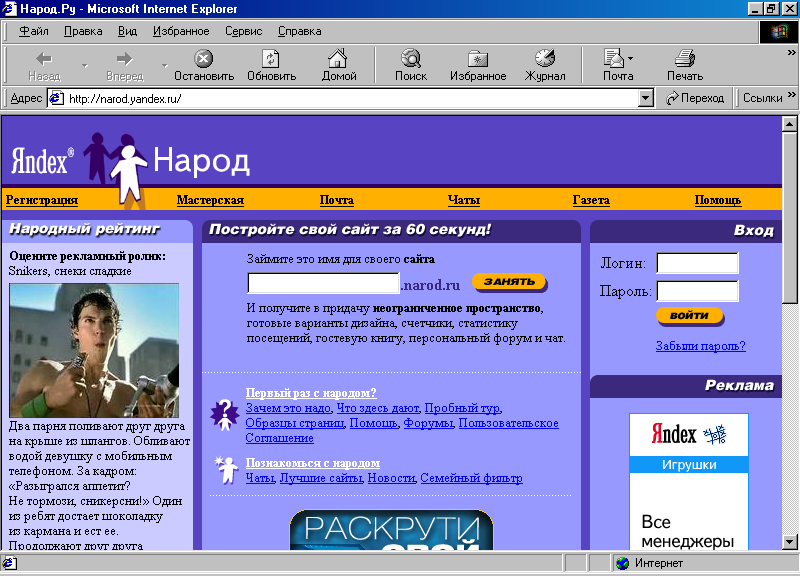800x576 pixels.
Task: Open the Зачем это надо link
Action: [x=288, y=408]
